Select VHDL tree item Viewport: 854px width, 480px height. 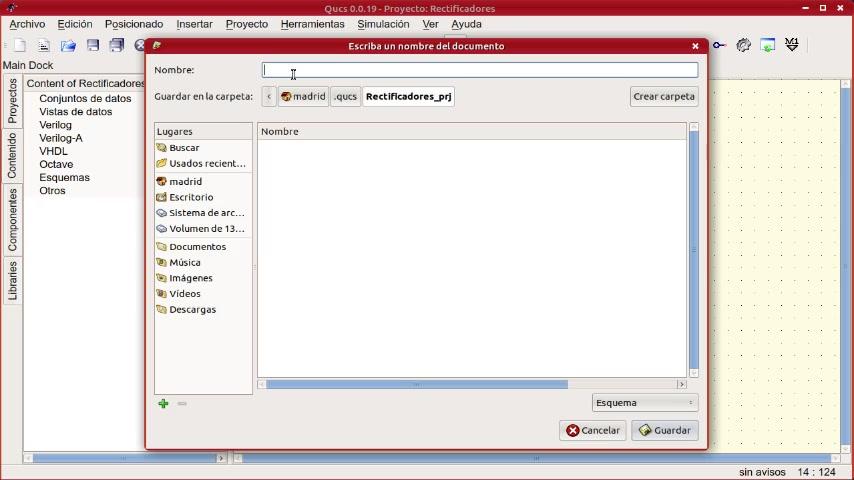tap(53, 151)
